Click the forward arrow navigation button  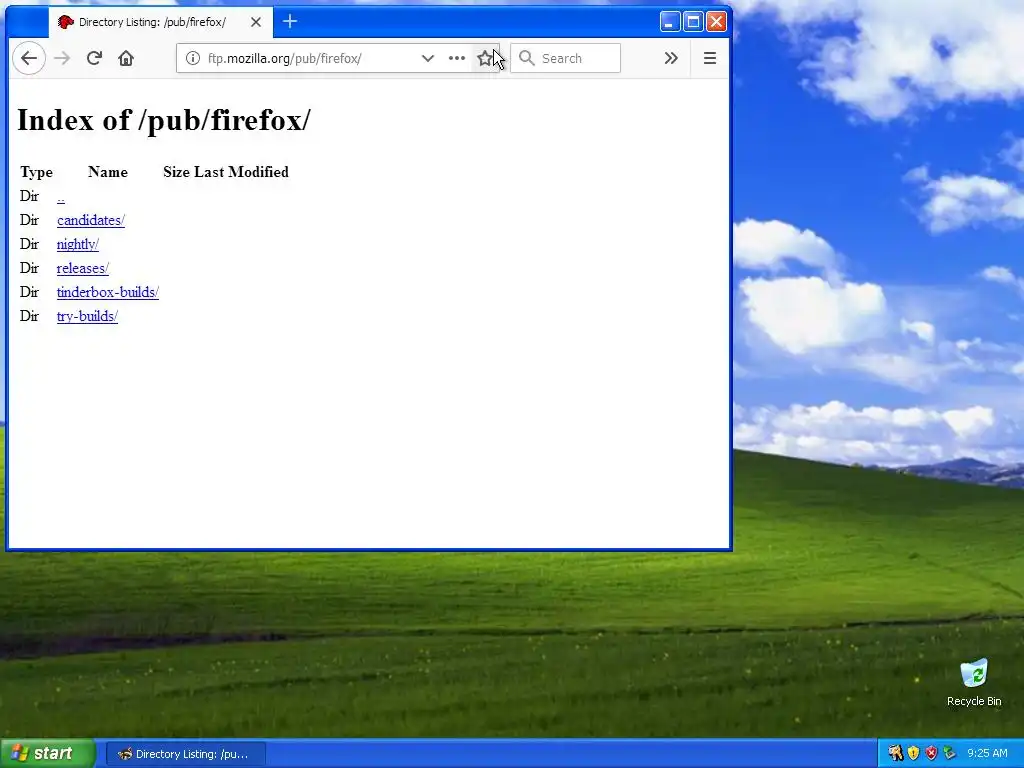pos(62,58)
